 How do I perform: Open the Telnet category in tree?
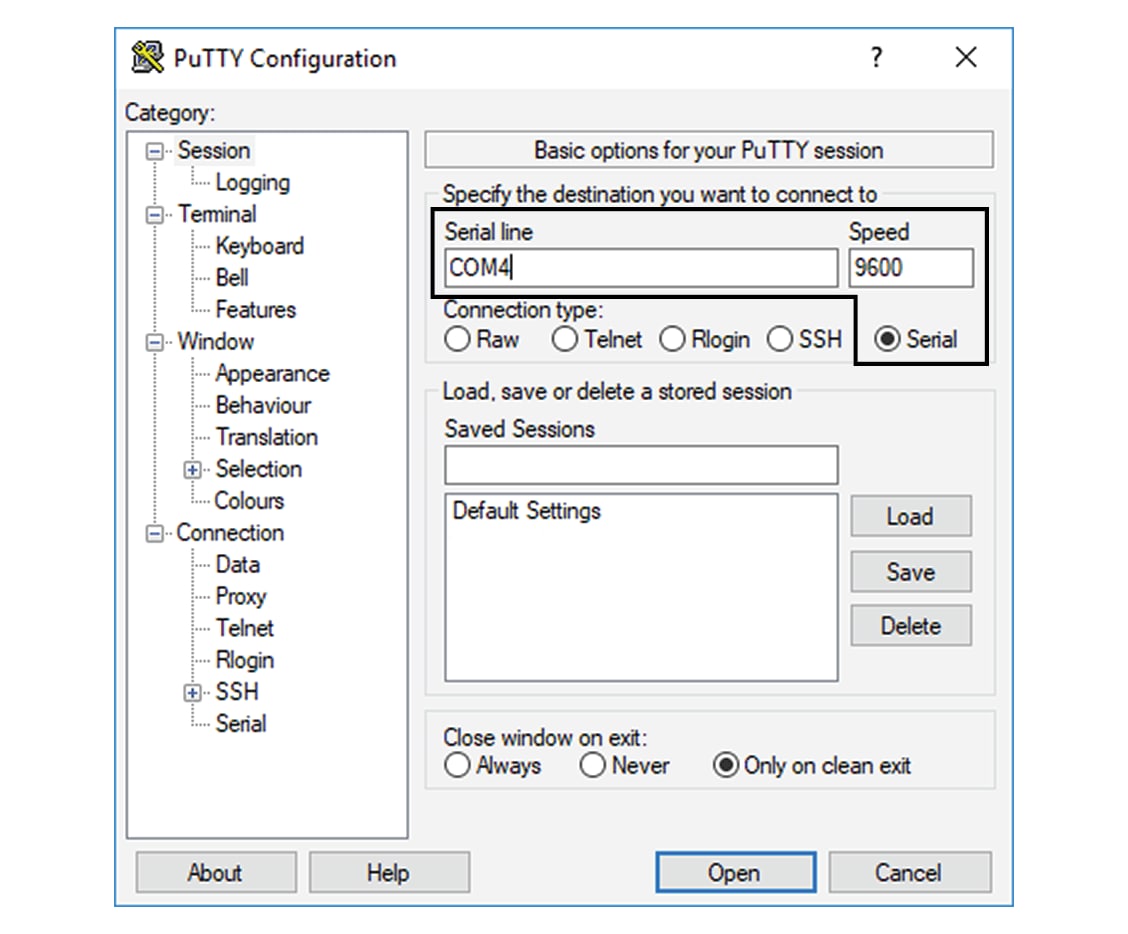point(245,628)
